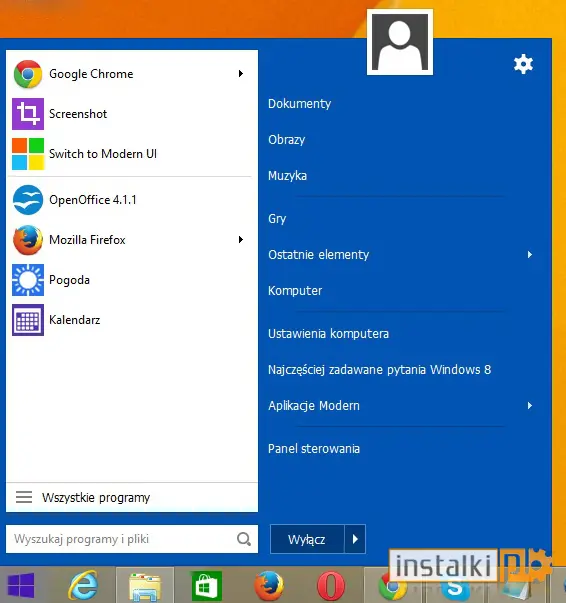Open the shutdown options arrow next to Wyłącz
Image resolution: width=566 pixels, height=603 pixels.
point(355,539)
